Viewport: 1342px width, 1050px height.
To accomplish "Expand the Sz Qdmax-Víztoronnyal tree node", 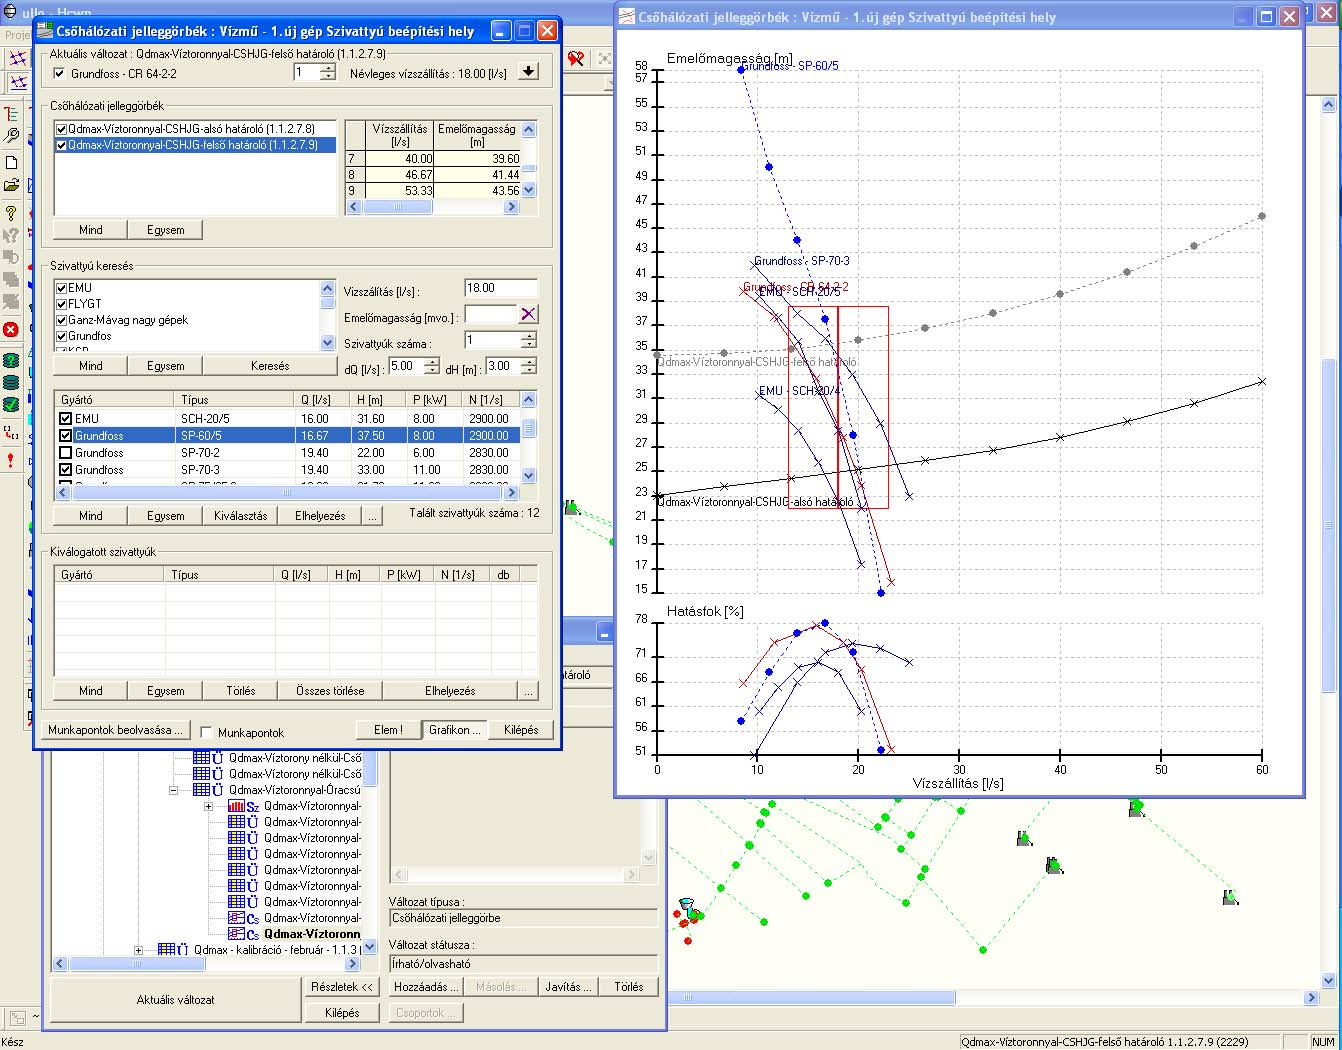I will tap(208, 806).
